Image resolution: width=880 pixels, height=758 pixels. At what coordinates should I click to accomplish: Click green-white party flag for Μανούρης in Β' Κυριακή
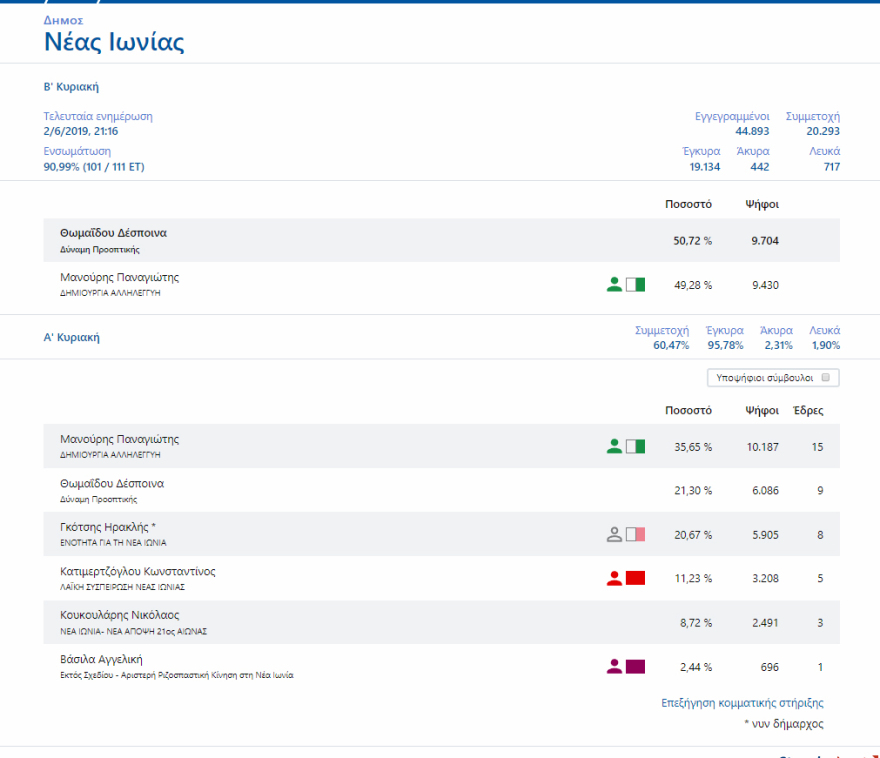click(635, 285)
